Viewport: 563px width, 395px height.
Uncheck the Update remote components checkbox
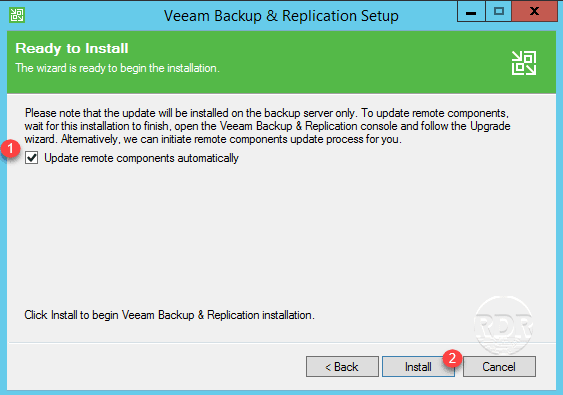[x=32, y=158]
